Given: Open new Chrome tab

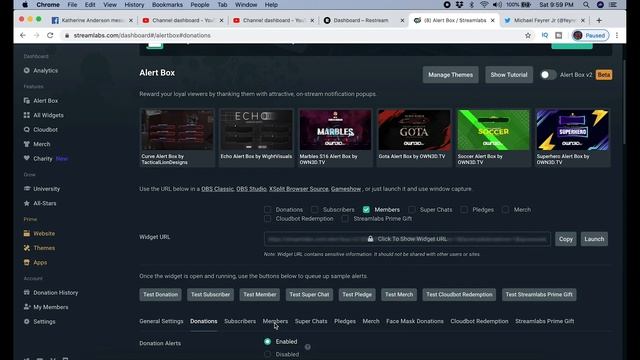Looking at the screenshot, I should 599,20.
